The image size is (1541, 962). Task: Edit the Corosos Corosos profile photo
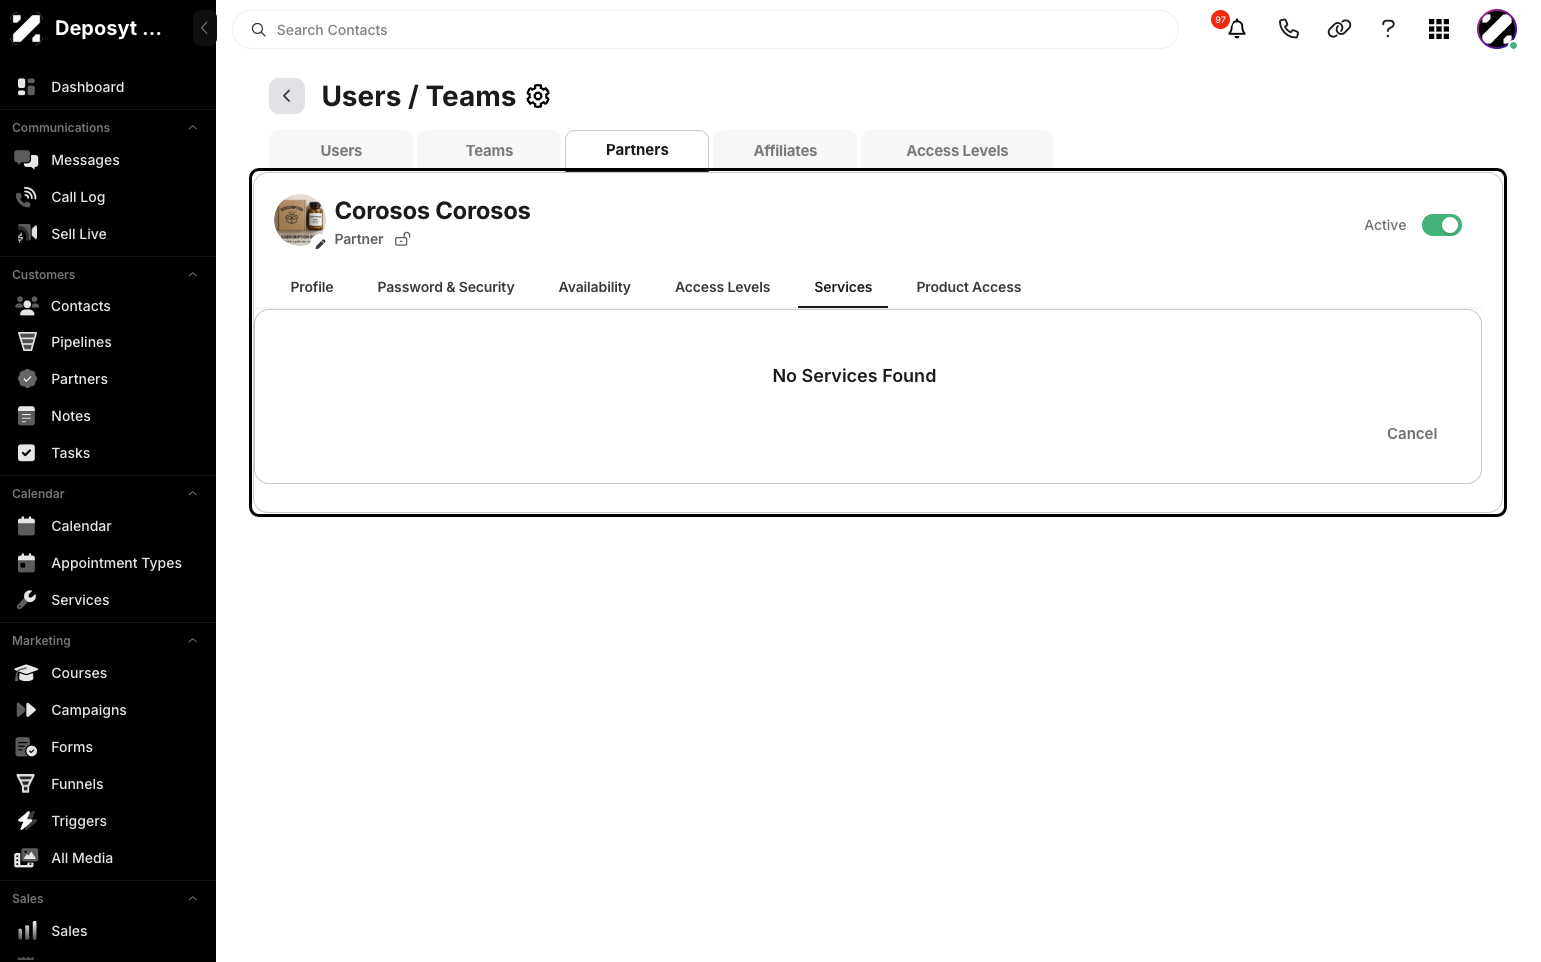(320, 244)
